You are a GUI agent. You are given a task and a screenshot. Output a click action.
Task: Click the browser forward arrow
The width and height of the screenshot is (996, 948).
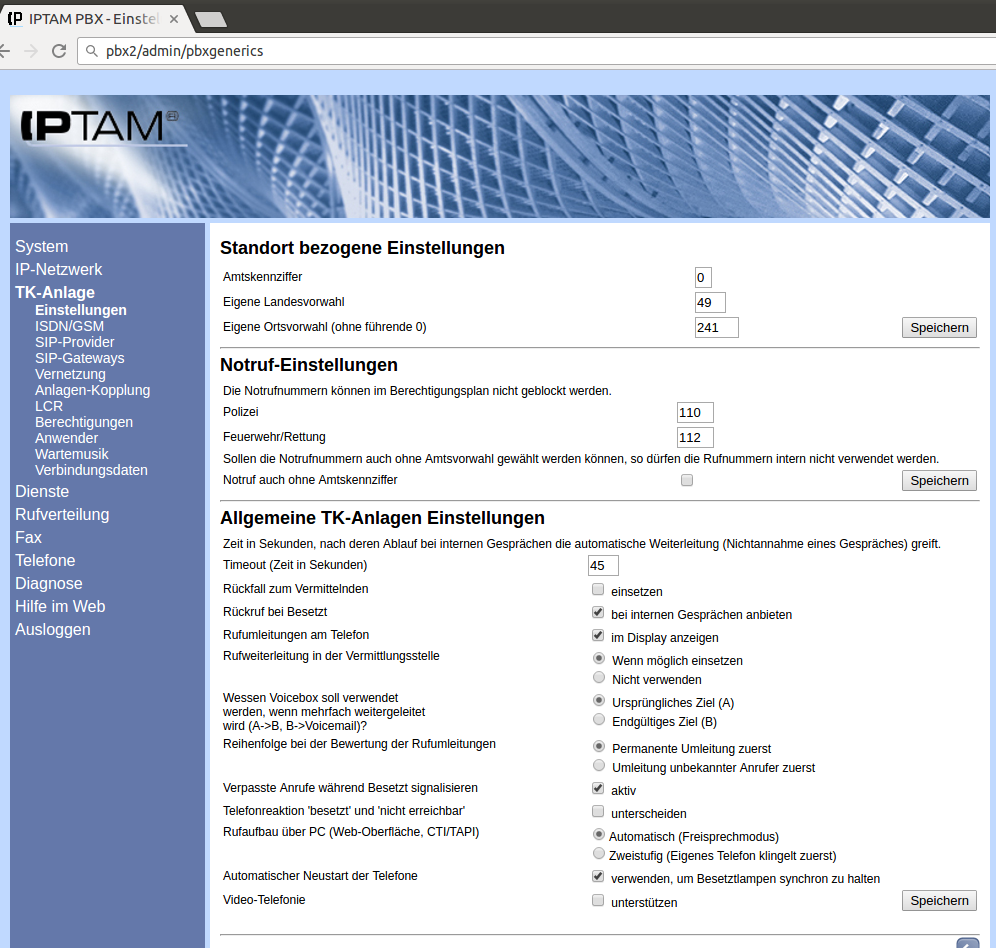pos(31,51)
